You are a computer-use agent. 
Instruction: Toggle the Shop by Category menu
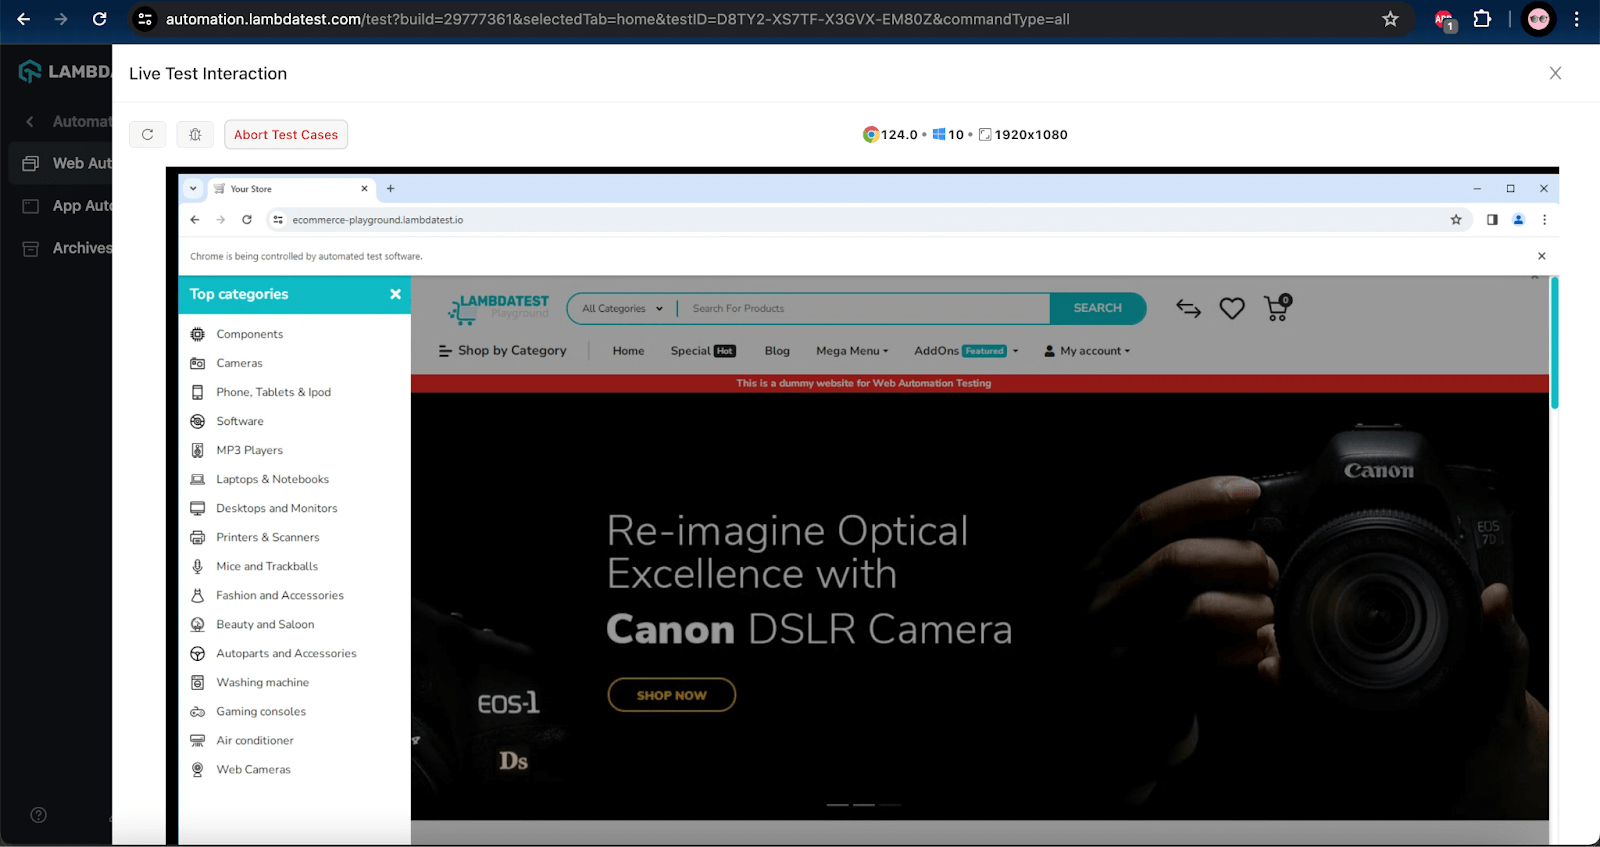(502, 351)
